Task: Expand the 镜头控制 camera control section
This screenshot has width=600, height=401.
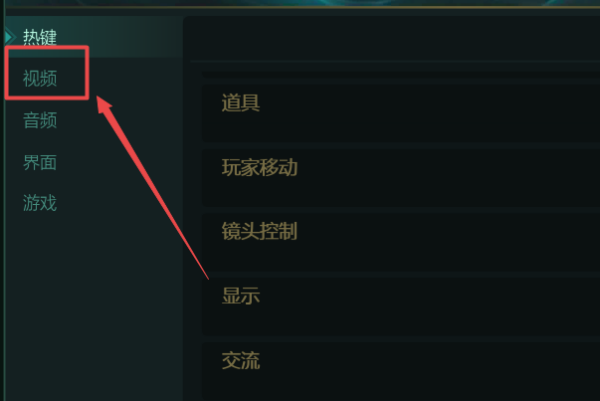Action: click(401, 242)
